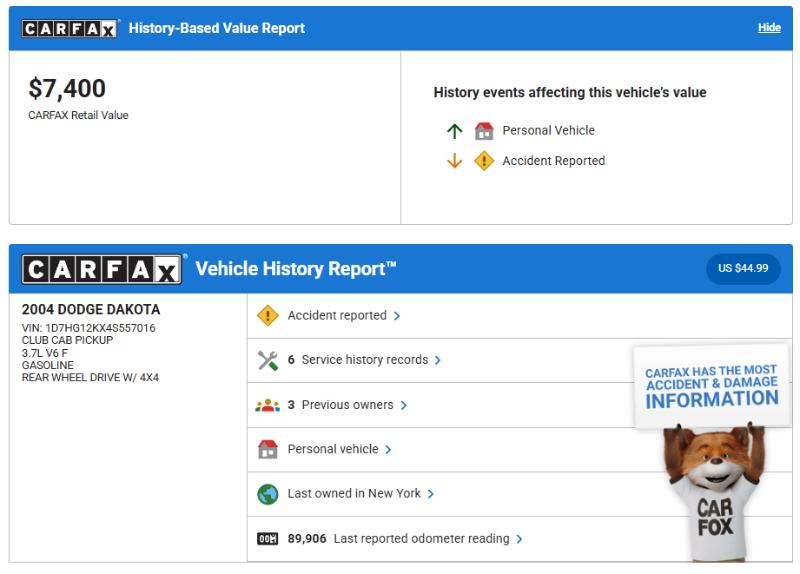The height and width of the screenshot is (574, 800).
Task: Open the Personal vehicle row link
Action: tap(333, 450)
